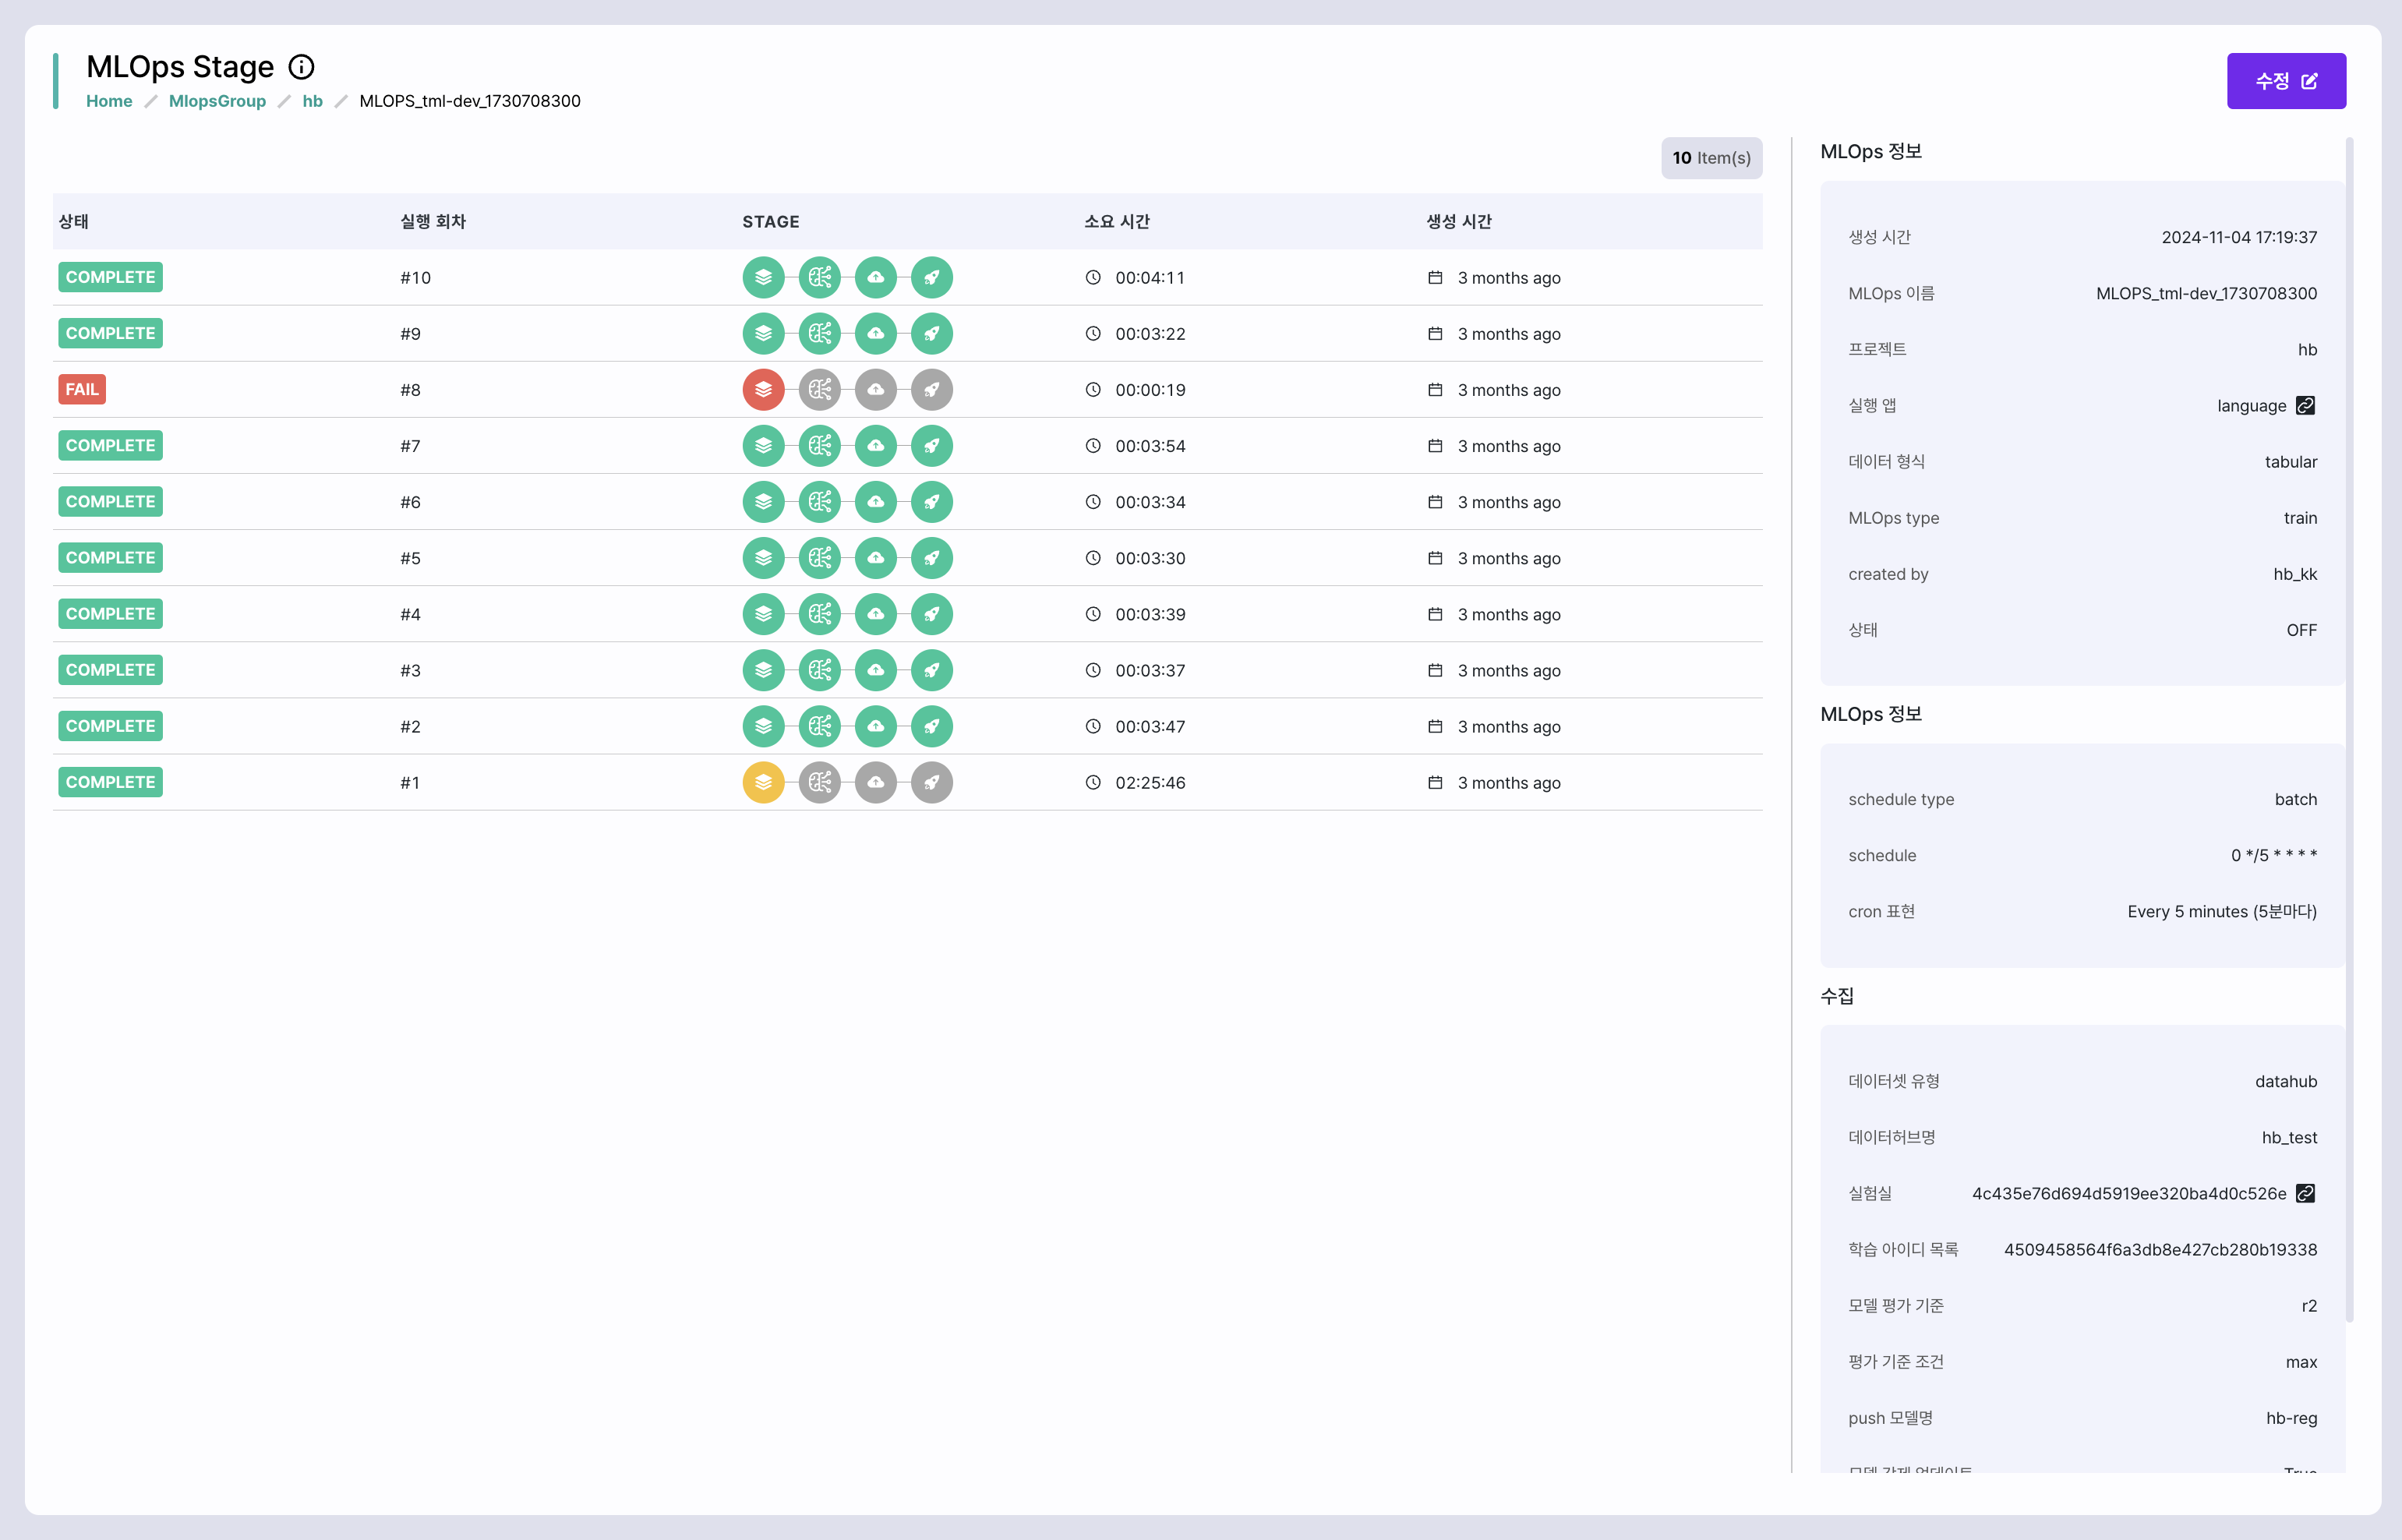Click duration 02:25:46 of run #1

[1150, 783]
